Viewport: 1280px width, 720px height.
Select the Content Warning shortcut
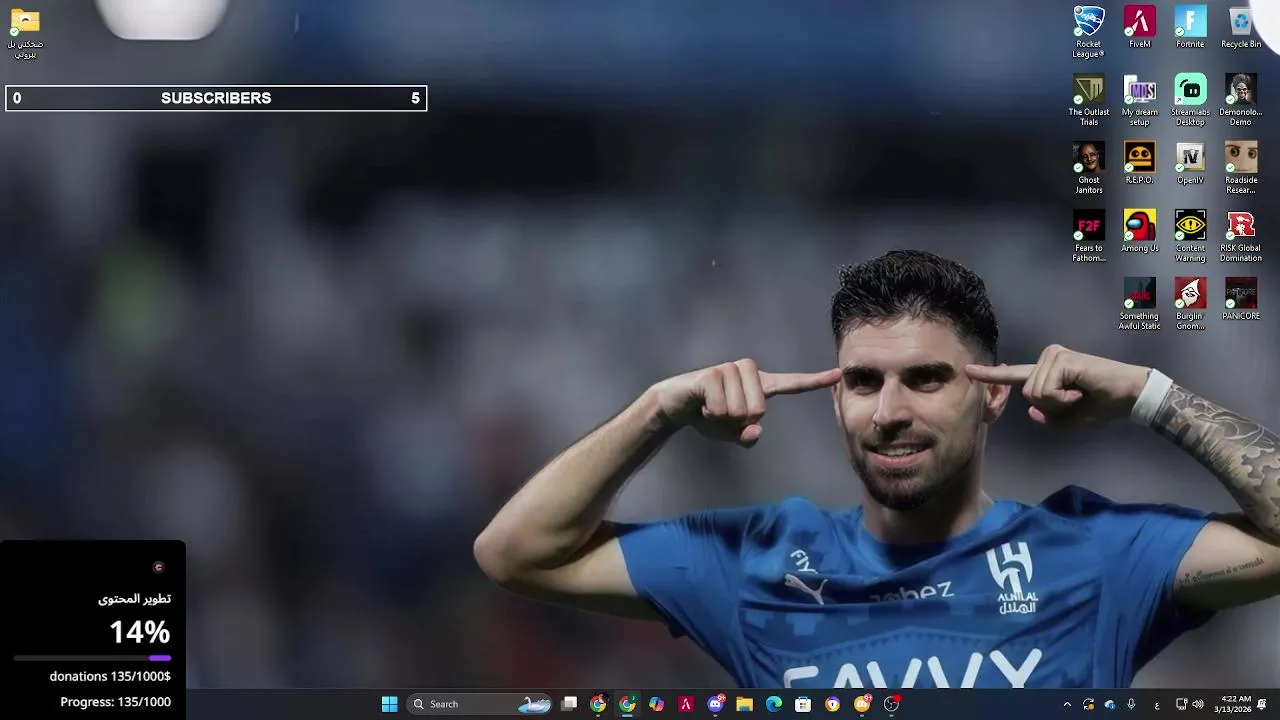click(1190, 236)
